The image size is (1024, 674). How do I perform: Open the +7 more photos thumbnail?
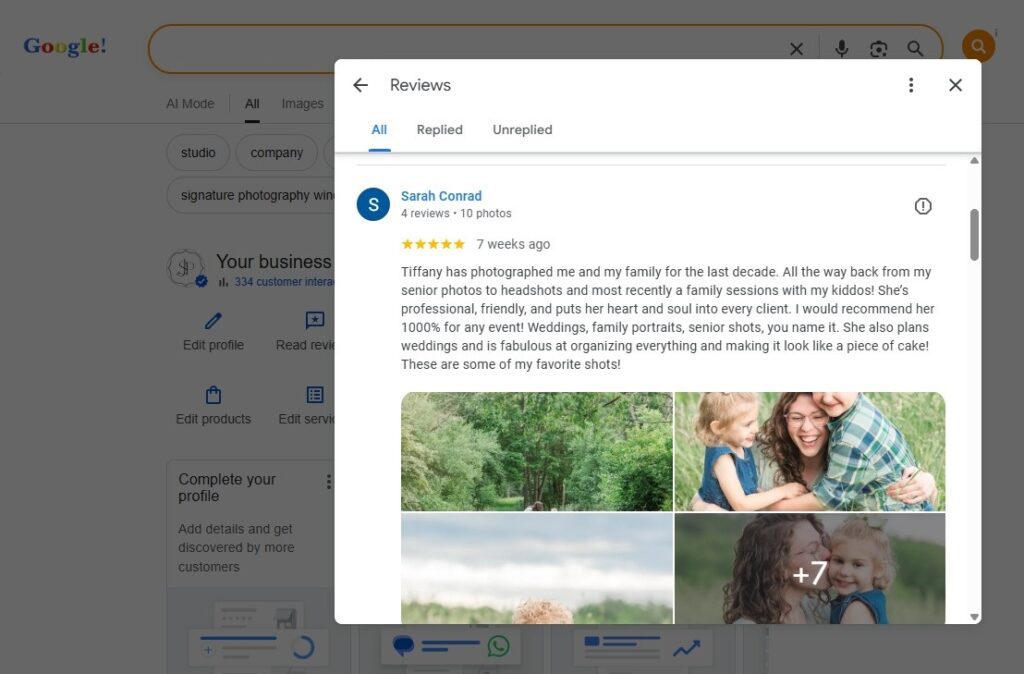click(x=809, y=569)
